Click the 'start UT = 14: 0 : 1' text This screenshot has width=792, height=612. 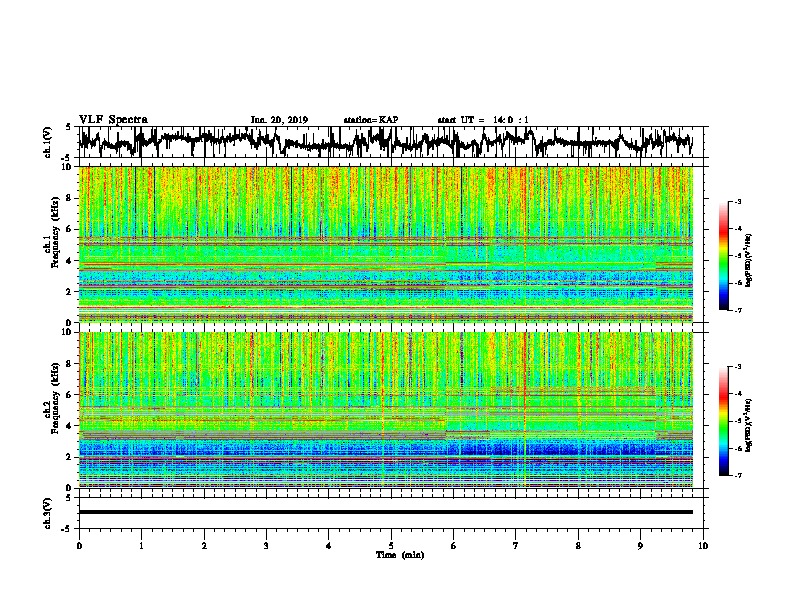(x=483, y=120)
